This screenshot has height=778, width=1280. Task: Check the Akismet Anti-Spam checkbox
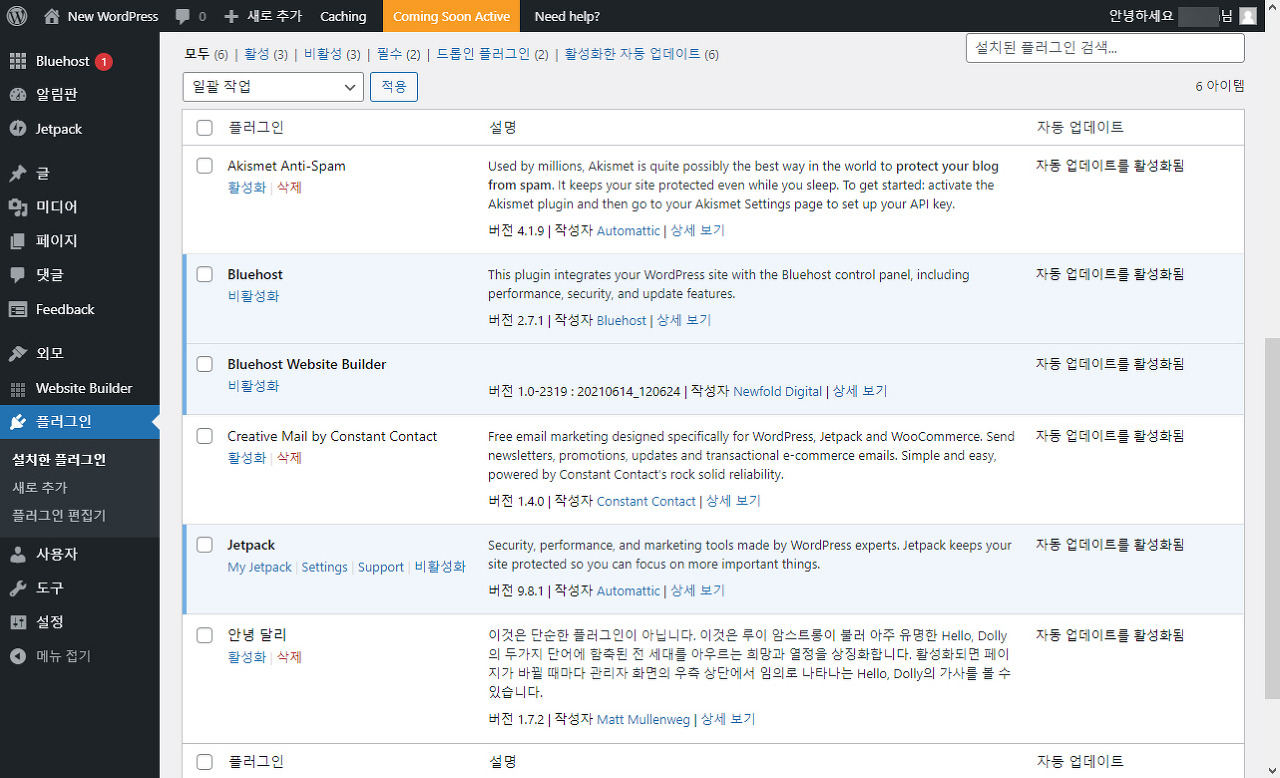(205, 166)
